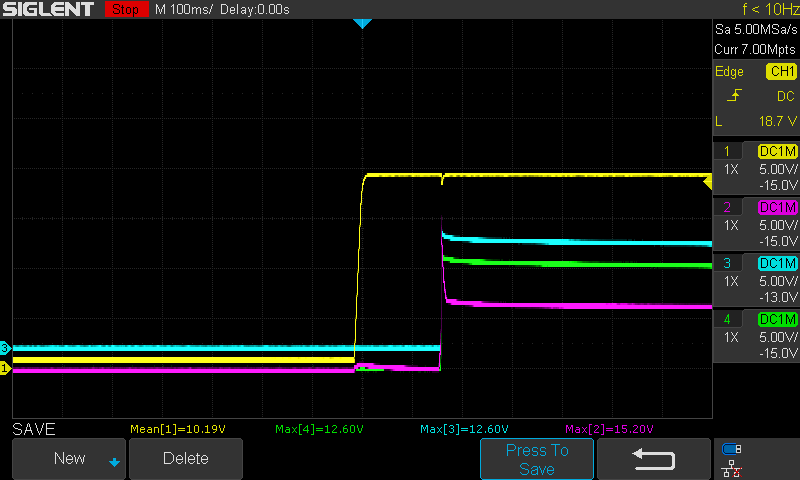This screenshot has height=480, width=800.
Task: Click the Mean[1]=10.19V measurement
Action: tap(178, 429)
